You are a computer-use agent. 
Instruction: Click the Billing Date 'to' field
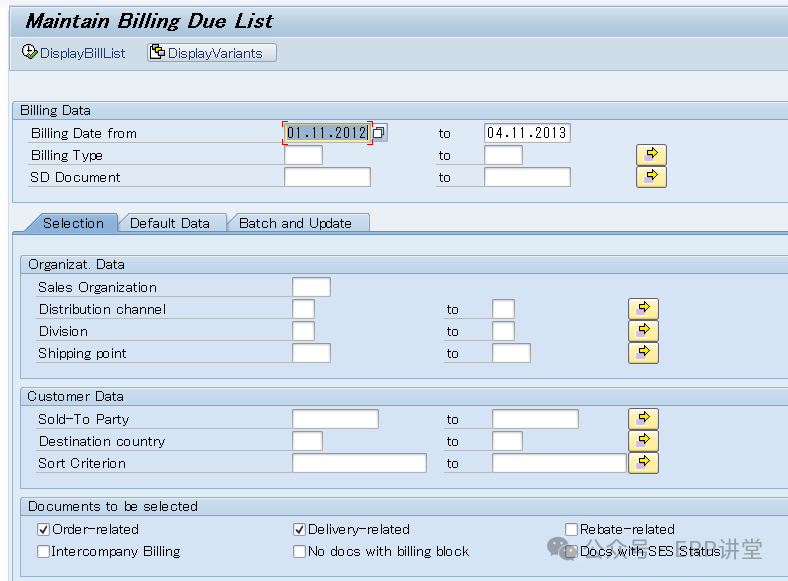pos(527,133)
